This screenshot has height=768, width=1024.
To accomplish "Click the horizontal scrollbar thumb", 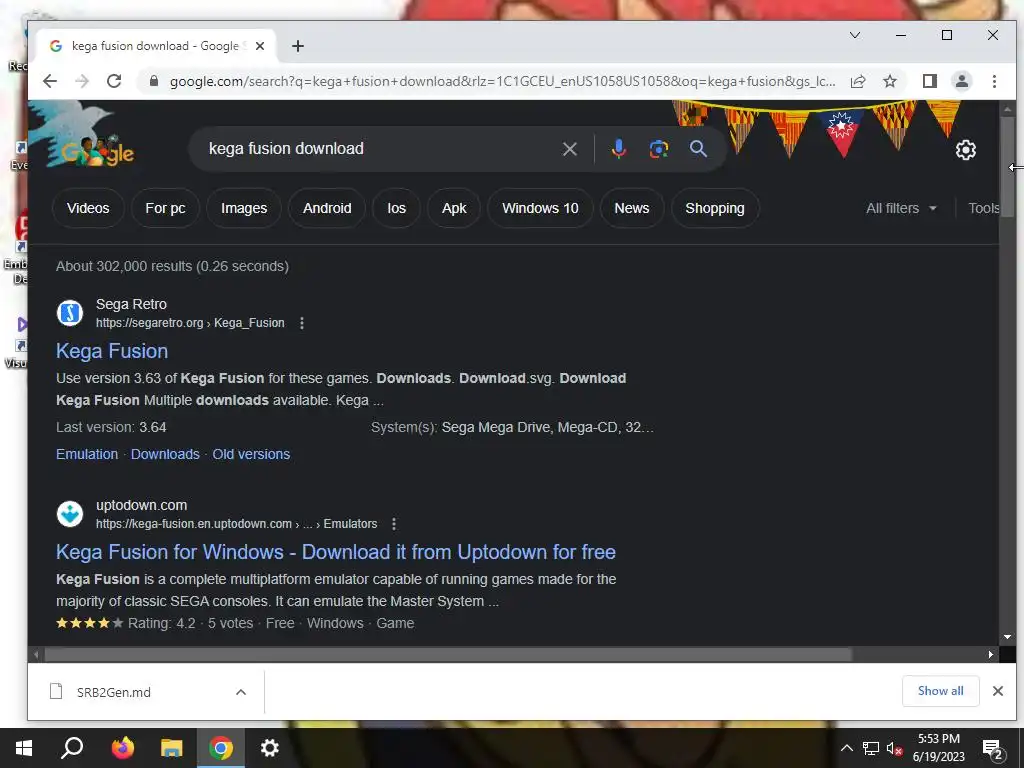I will coord(448,654).
